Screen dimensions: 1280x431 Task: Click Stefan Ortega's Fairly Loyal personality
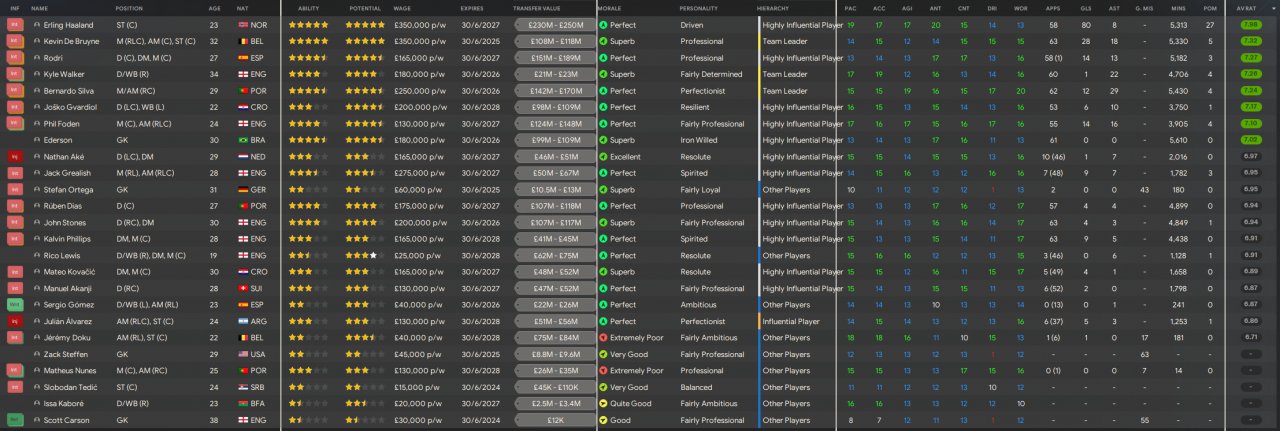tap(699, 190)
